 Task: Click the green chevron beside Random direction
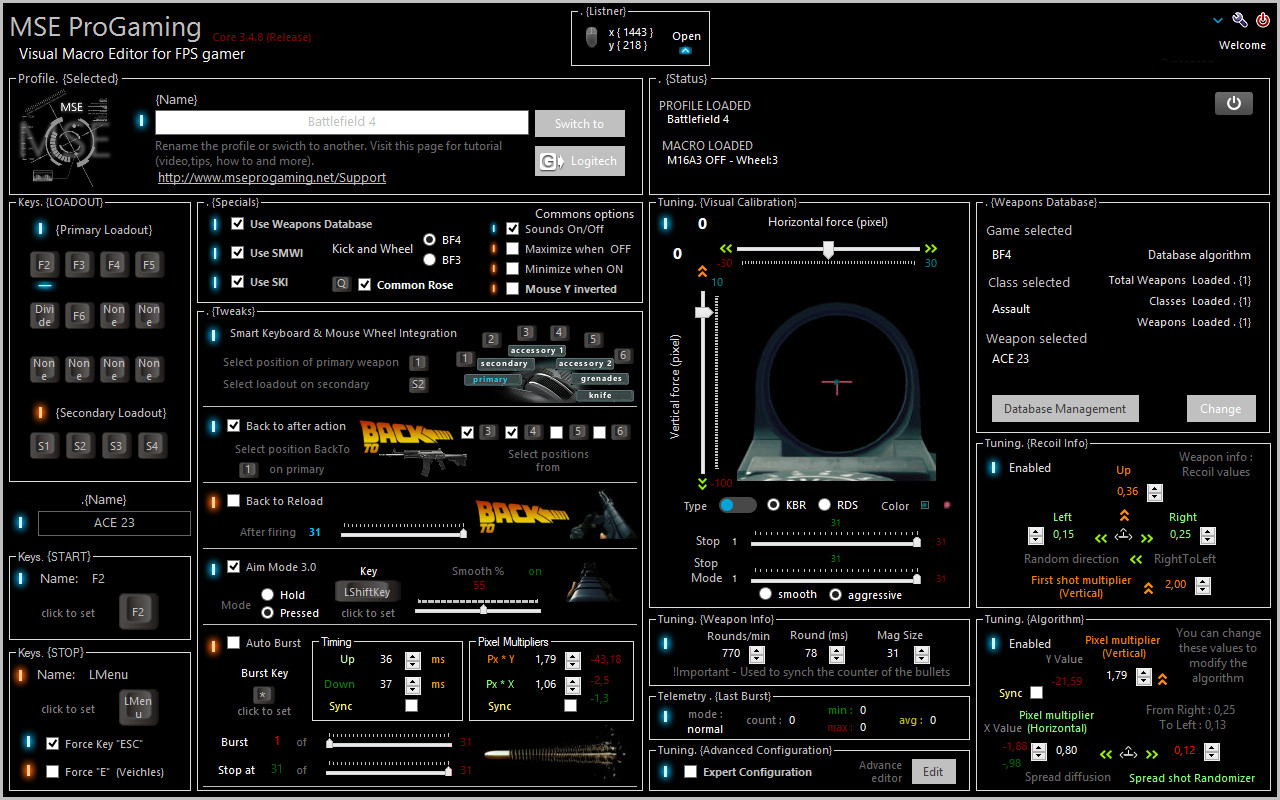1138,559
